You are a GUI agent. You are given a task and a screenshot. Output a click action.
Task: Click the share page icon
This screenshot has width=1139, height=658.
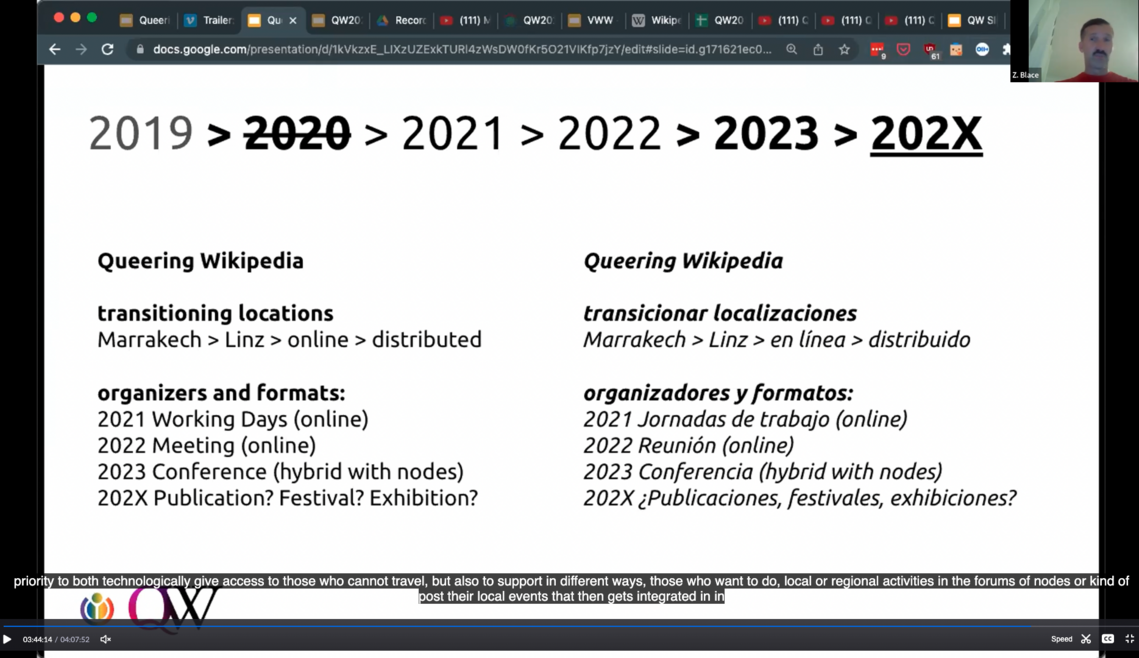pyautogui.click(x=818, y=49)
